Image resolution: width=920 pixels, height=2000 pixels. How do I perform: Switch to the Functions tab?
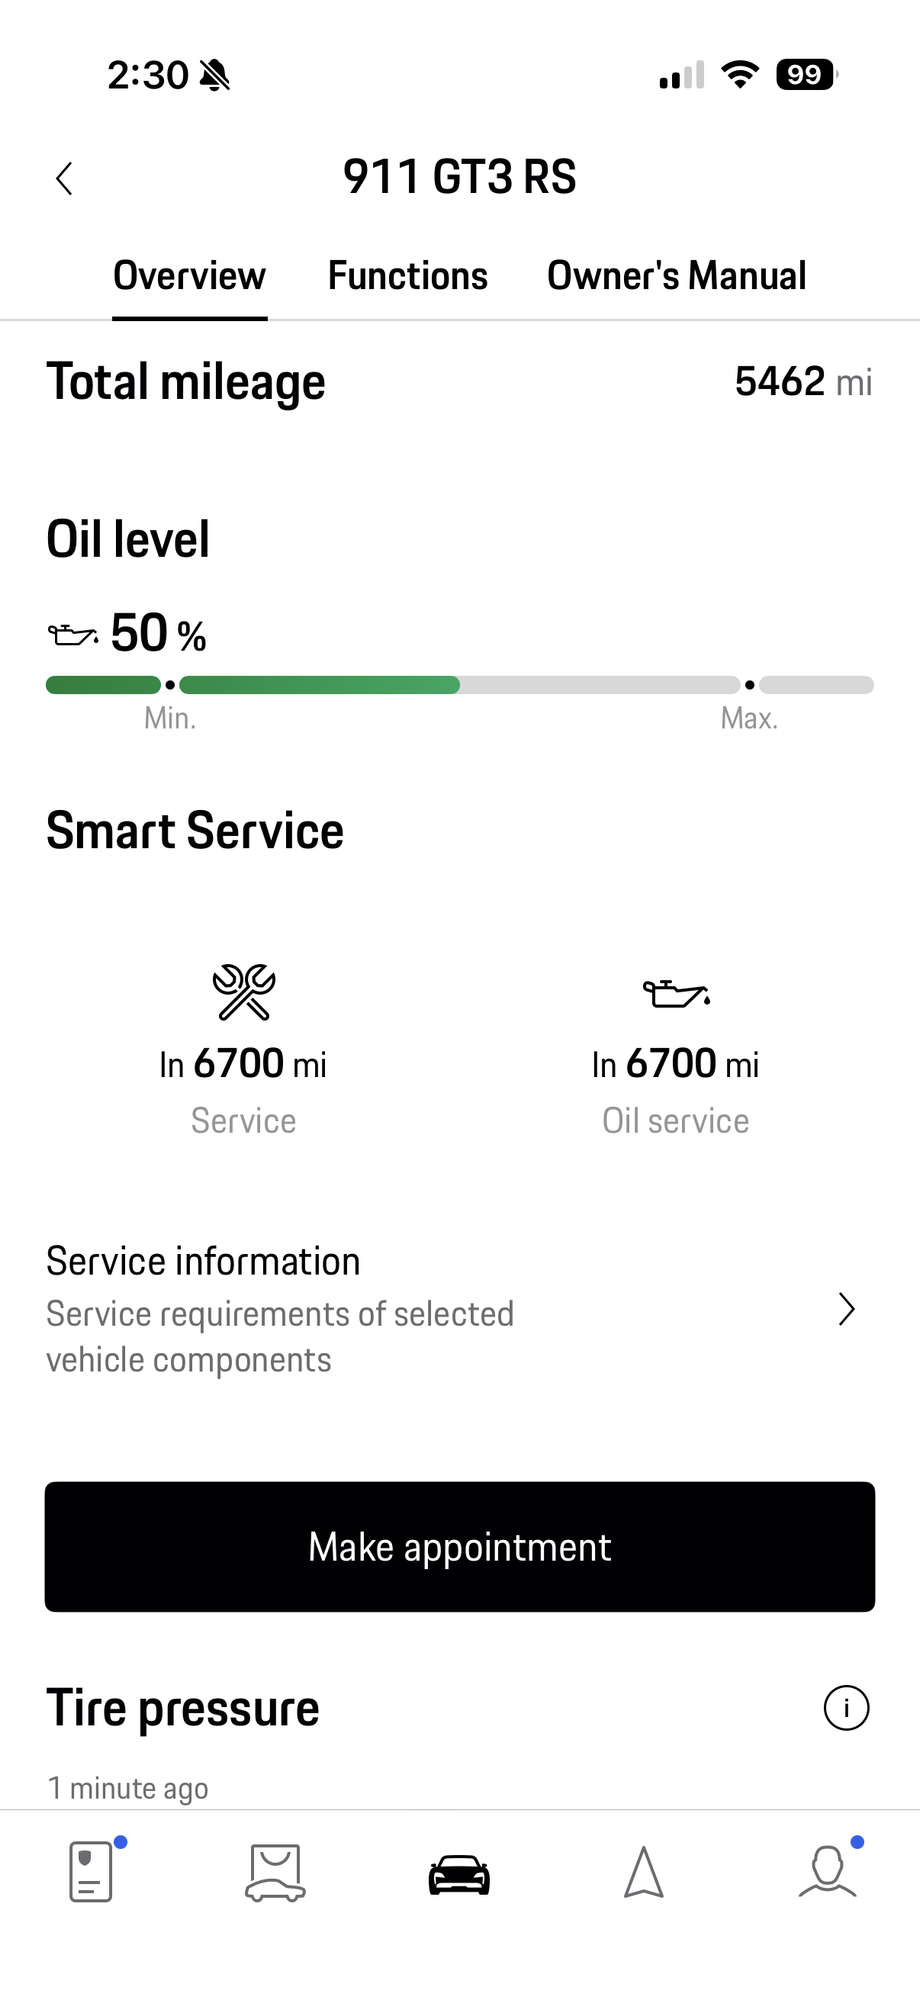(x=408, y=276)
